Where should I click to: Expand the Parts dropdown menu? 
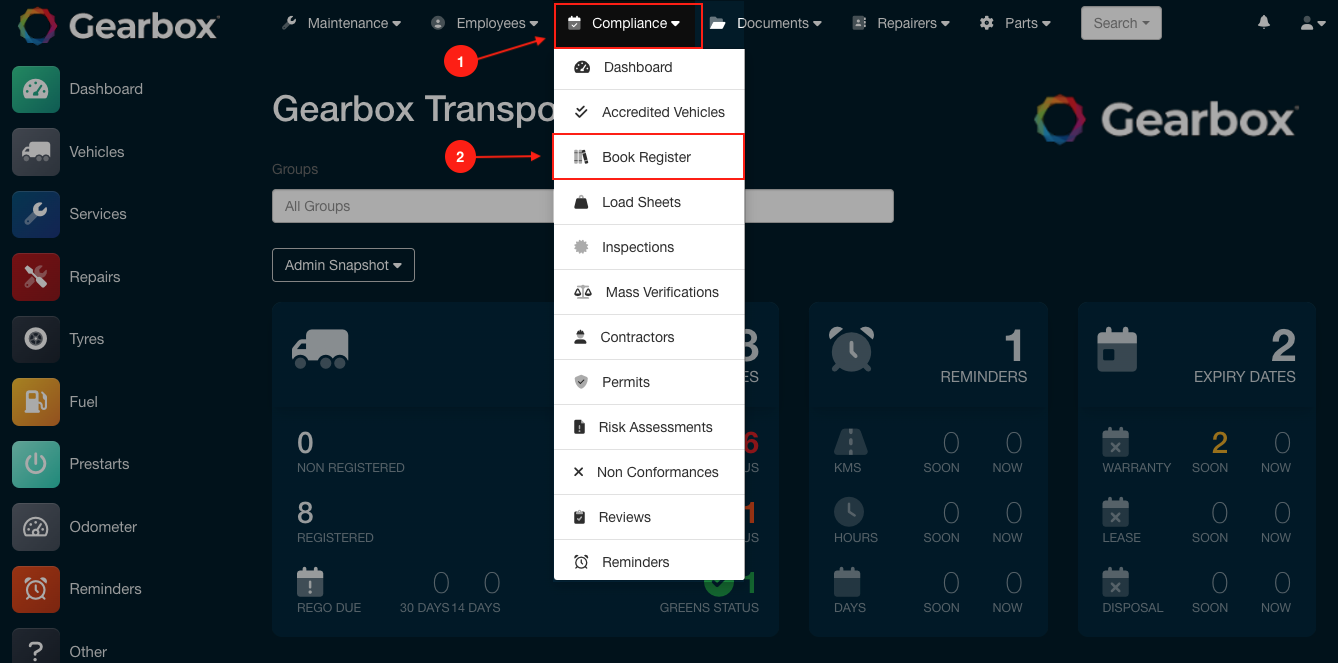click(1015, 23)
